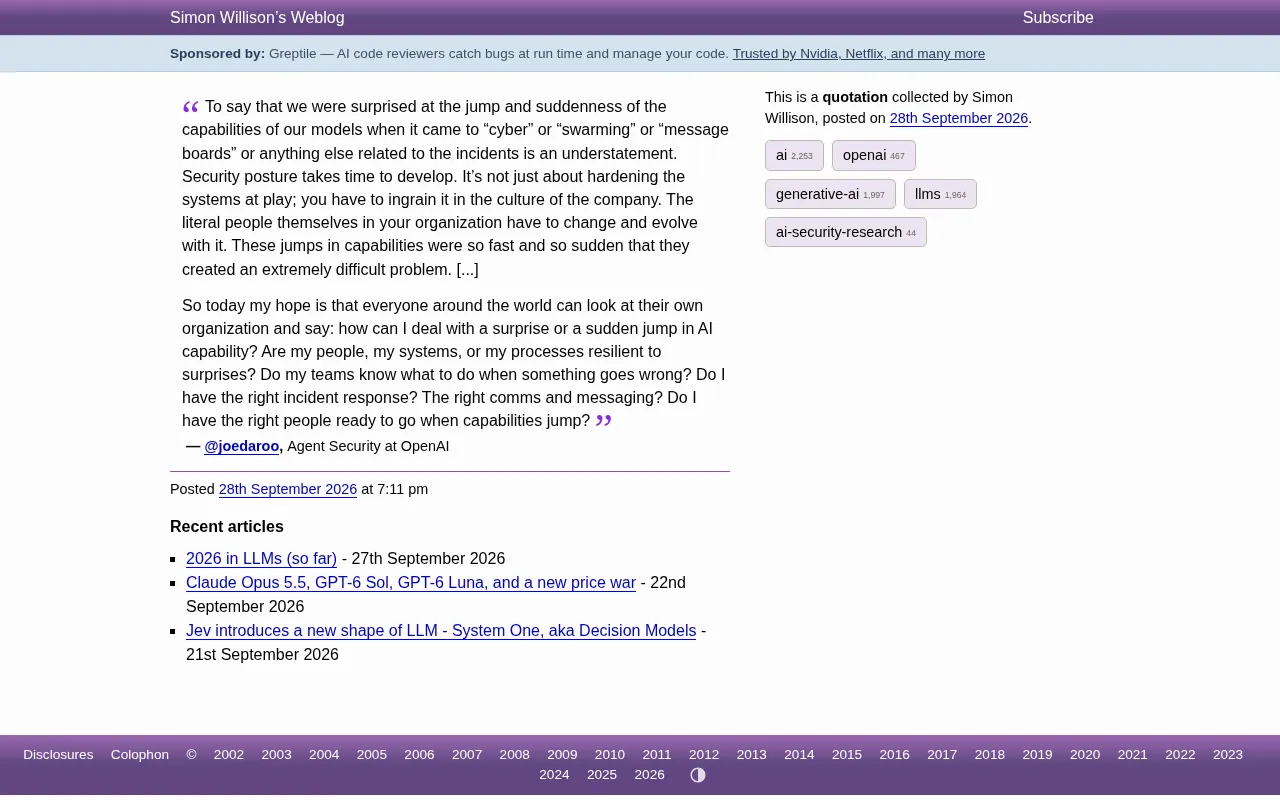Go to the 2020 archive
The image size is (1280, 800).
[x=1085, y=755]
